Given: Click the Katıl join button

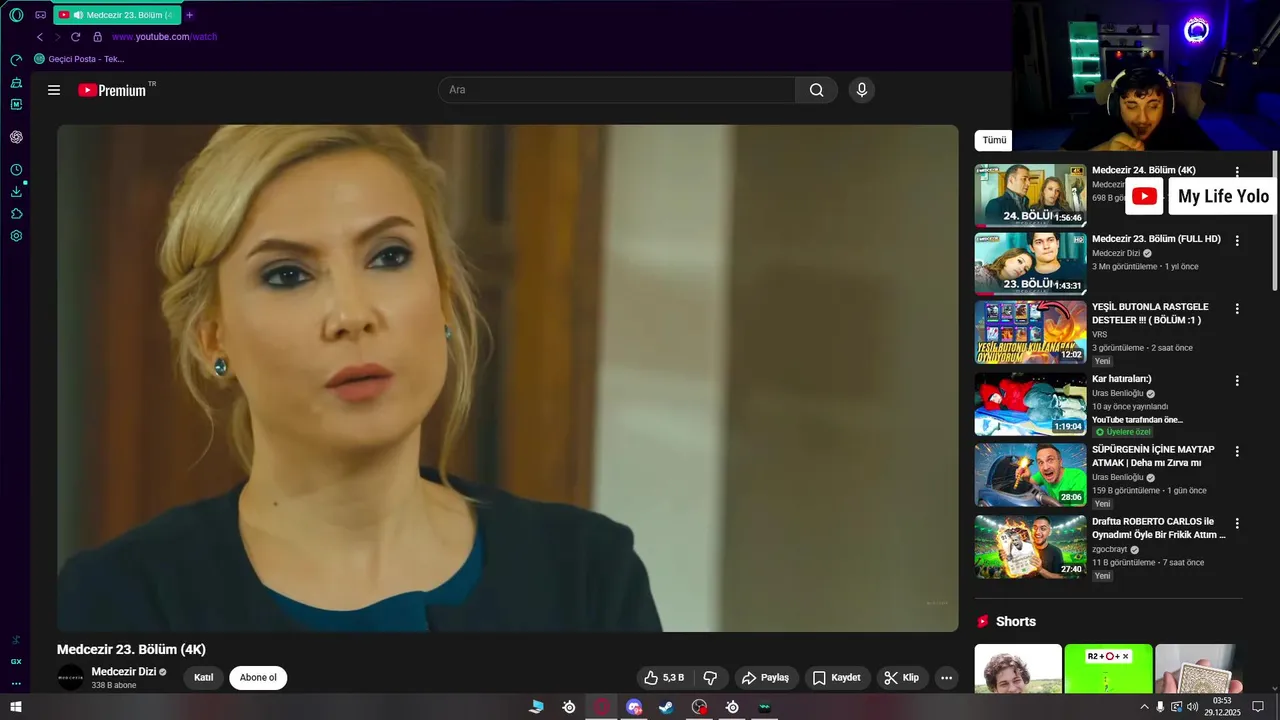Looking at the screenshot, I should click(203, 678).
